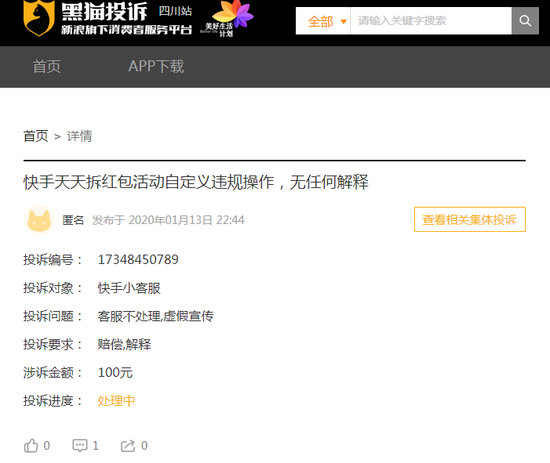Click the 首页 breadcrumb link
The image size is (550, 463).
pyautogui.click(x=36, y=136)
